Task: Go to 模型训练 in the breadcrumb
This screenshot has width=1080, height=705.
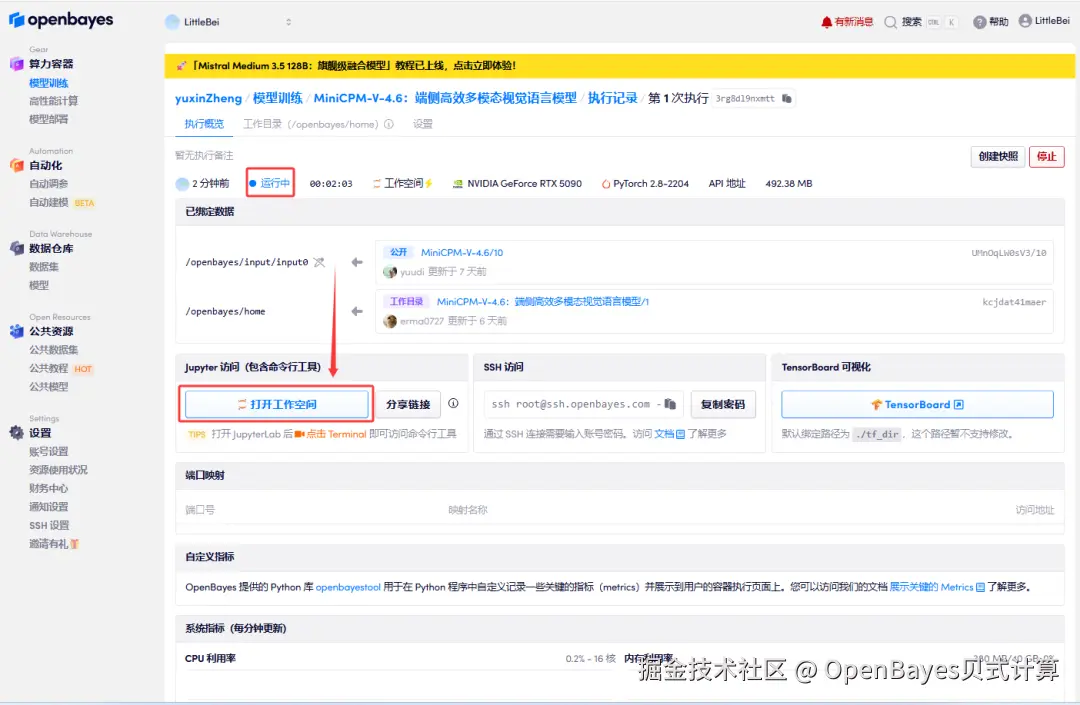Action: (x=277, y=98)
